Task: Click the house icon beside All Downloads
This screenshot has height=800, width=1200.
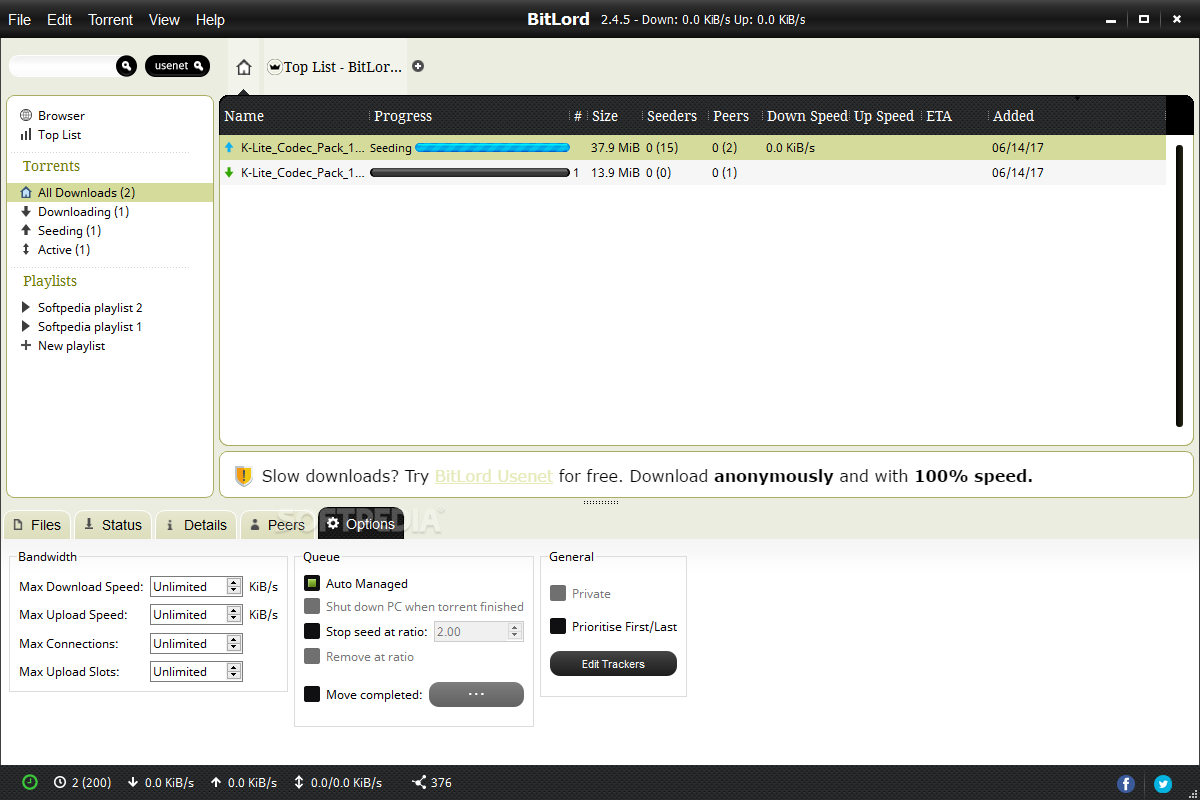Action: (x=26, y=192)
